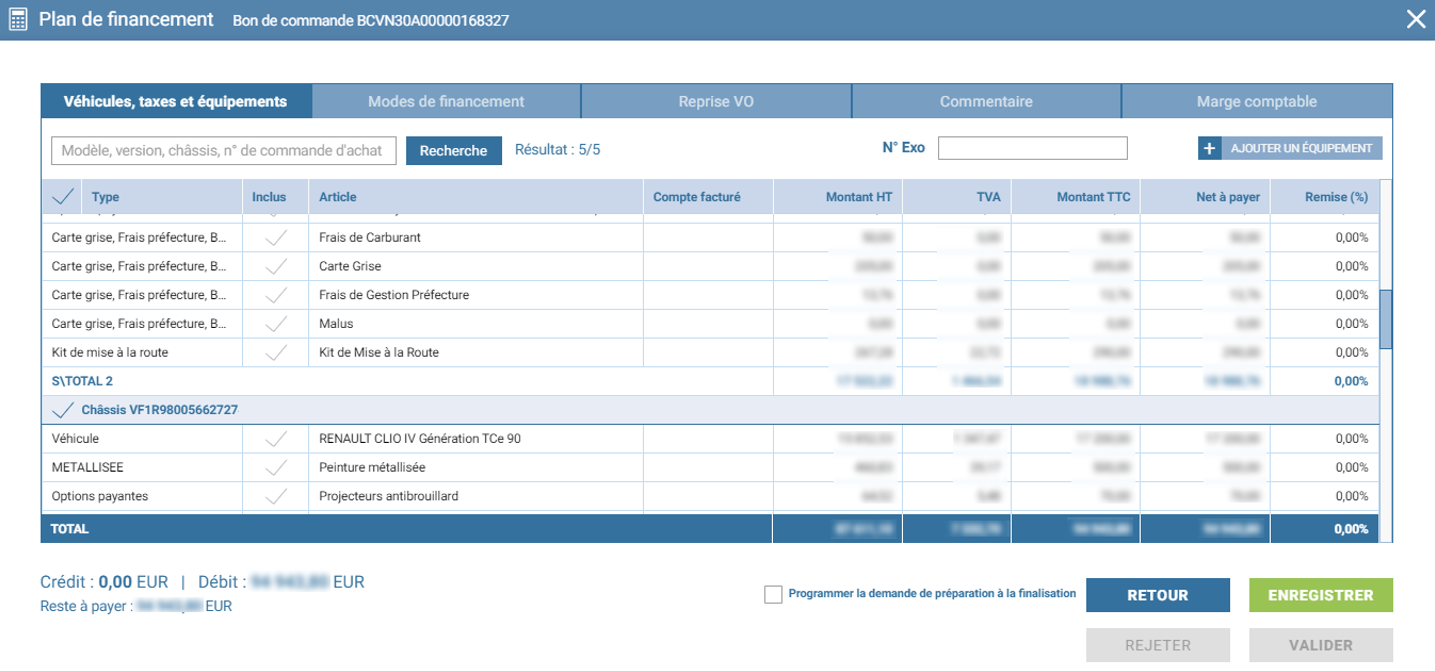Select the Frais de Carburant article cell
Image resolution: width=1435 pixels, height=671 pixels.
[475, 238]
